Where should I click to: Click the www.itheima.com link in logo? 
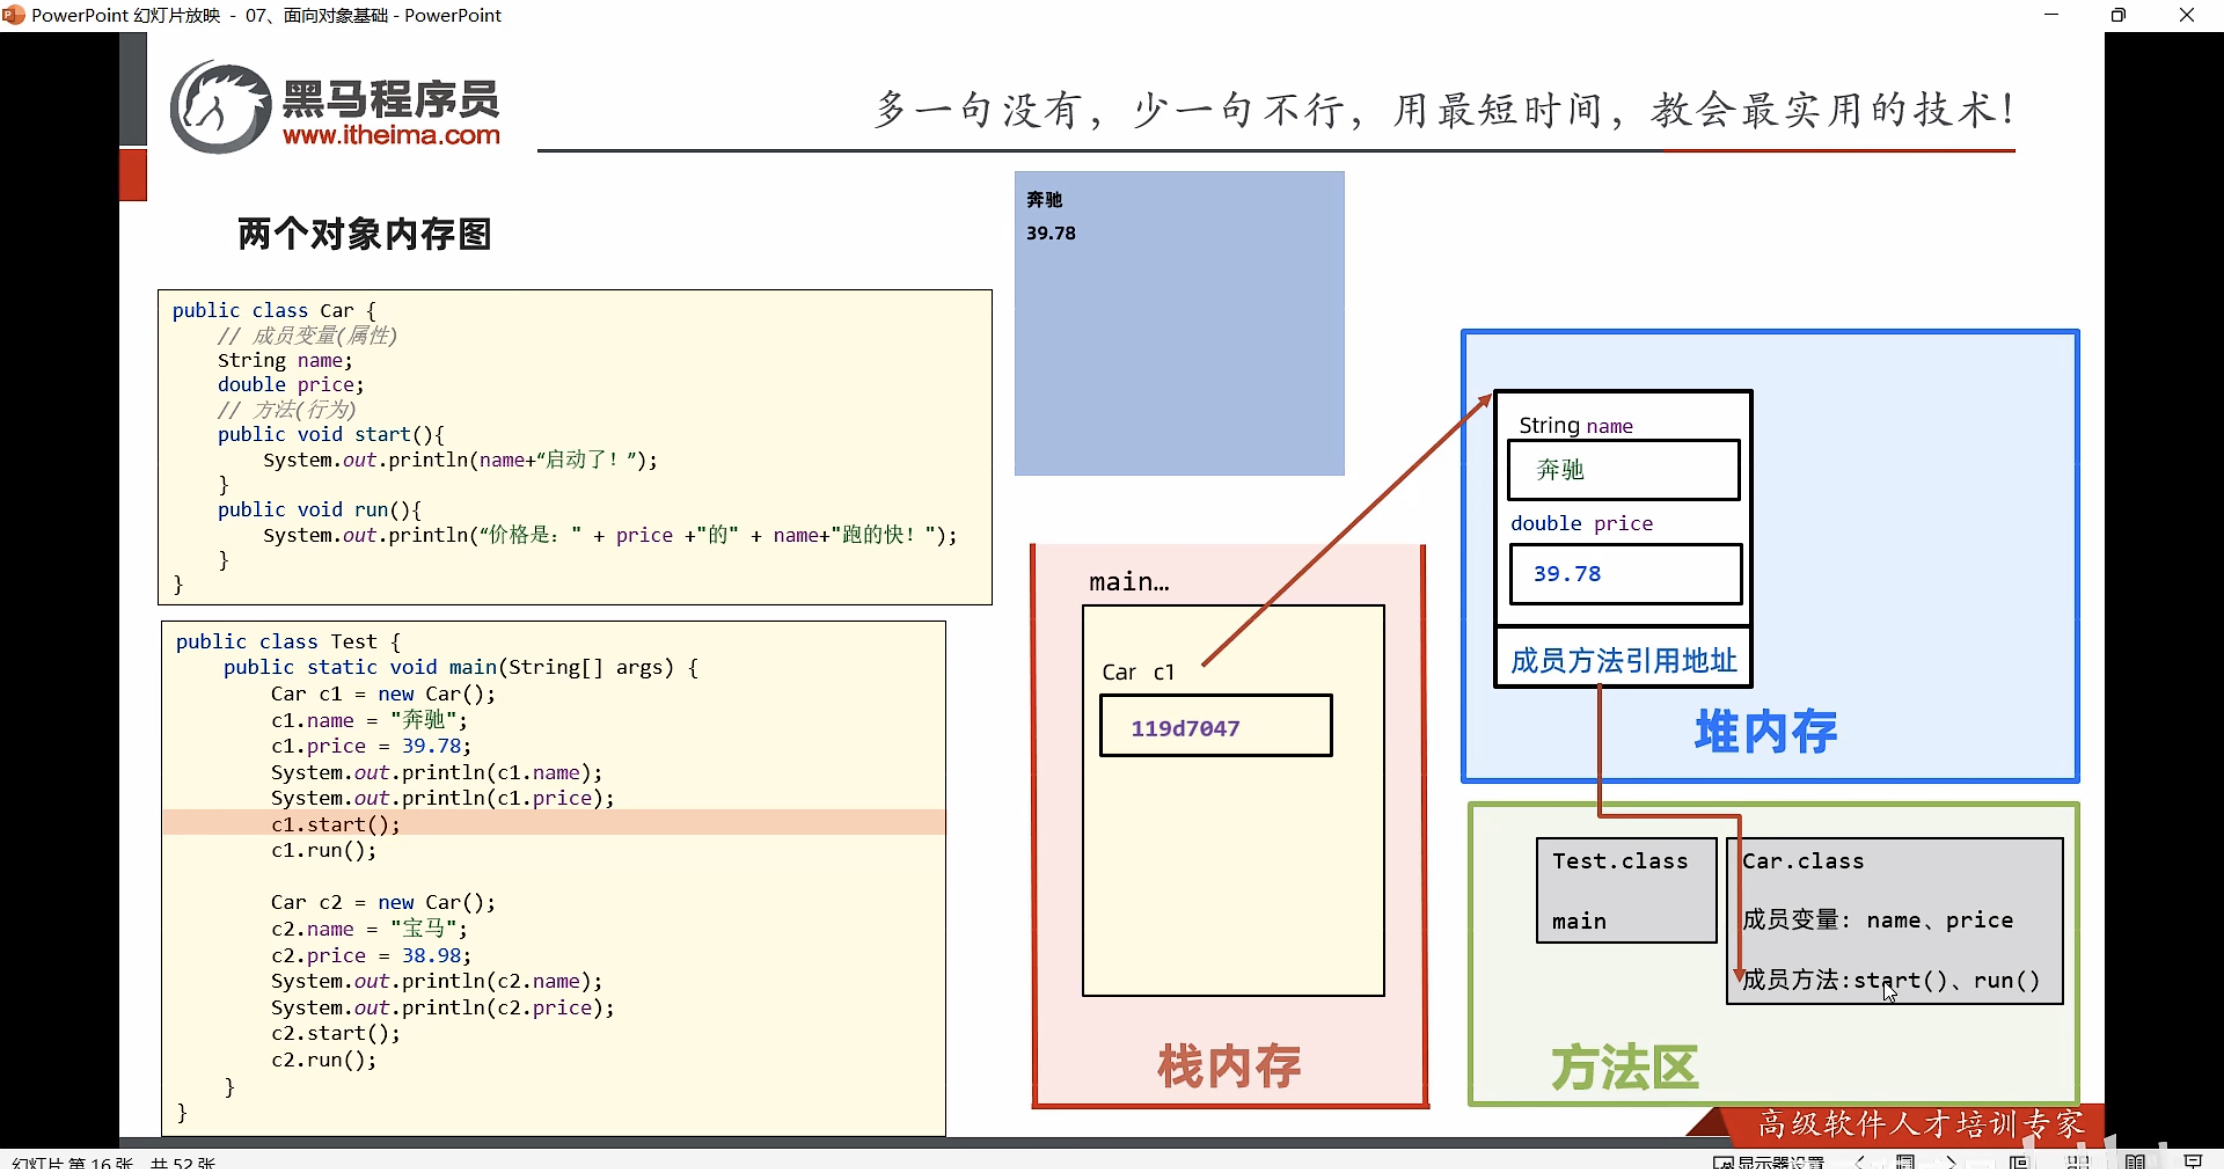point(391,135)
